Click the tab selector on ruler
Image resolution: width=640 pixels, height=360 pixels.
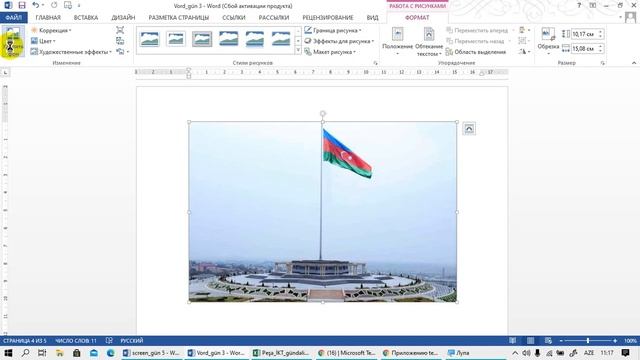[5, 73]
